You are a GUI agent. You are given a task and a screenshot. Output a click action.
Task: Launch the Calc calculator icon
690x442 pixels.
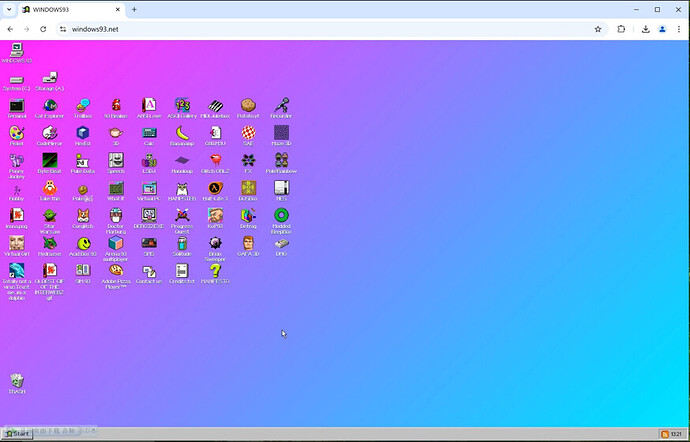[x=149, y=133]
